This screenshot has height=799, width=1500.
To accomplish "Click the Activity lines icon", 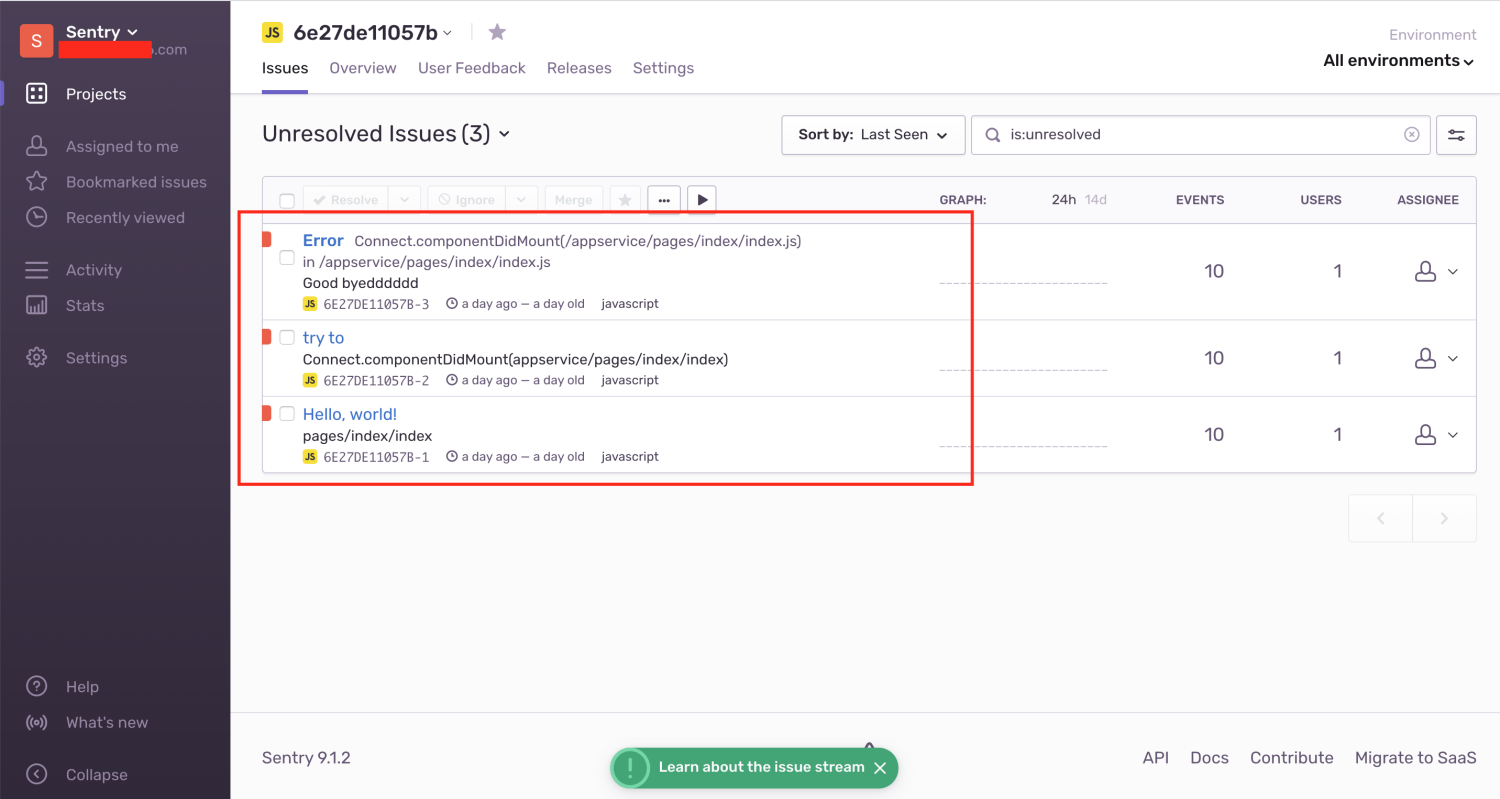I will click(x=36, y=270).
